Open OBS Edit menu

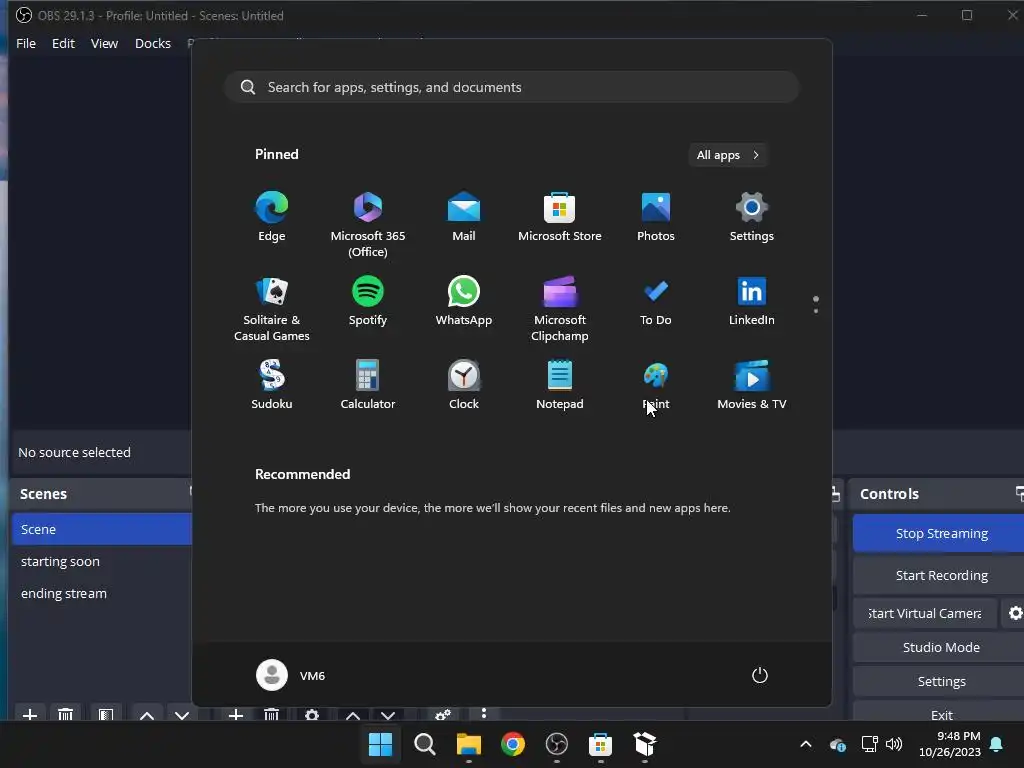[x=63, y=43]
